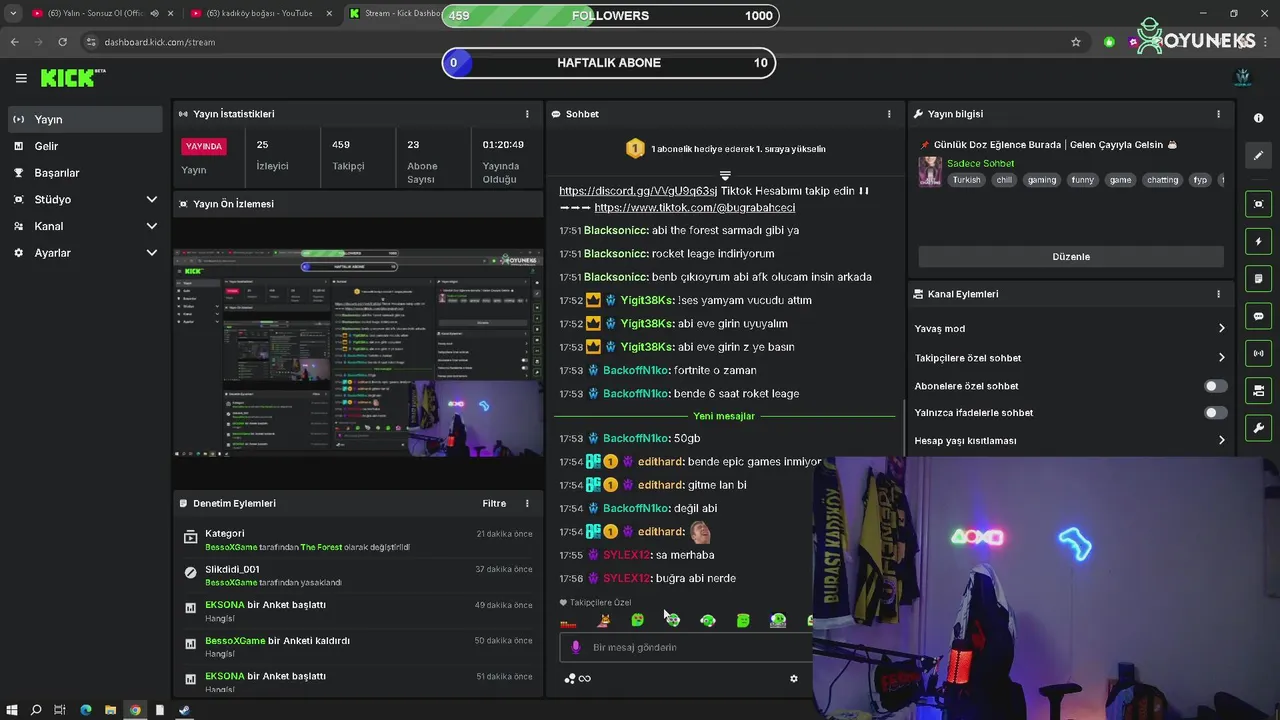Image resolution: width=1280 pixels, height=720 pixels.
Task: Open the info icon in right toolbar
Action: [x=1258, y=118]
